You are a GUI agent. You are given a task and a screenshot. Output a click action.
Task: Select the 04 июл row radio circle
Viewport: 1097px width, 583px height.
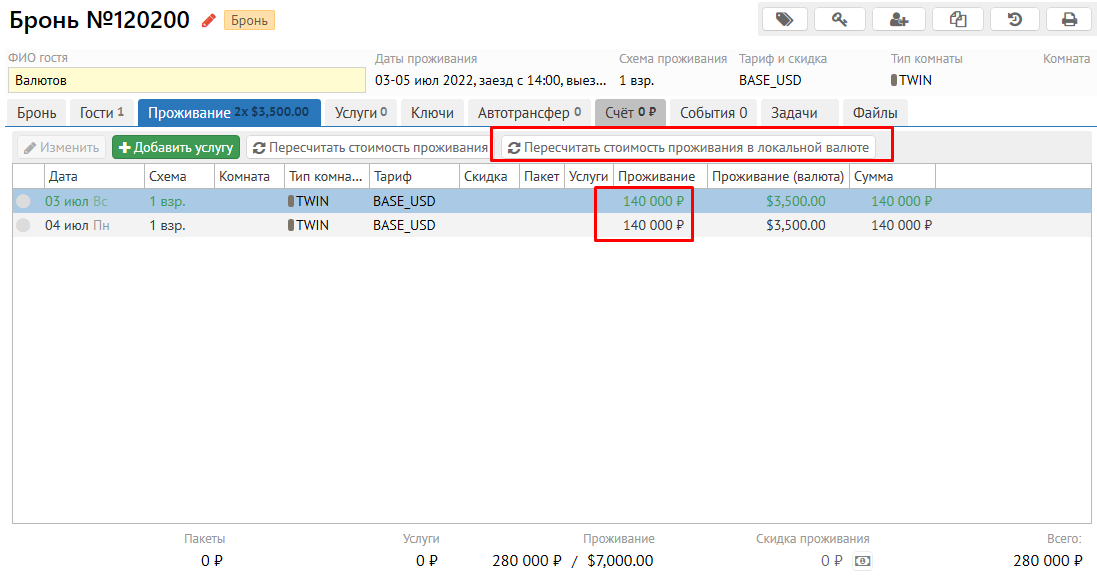(x=23, y=225)
